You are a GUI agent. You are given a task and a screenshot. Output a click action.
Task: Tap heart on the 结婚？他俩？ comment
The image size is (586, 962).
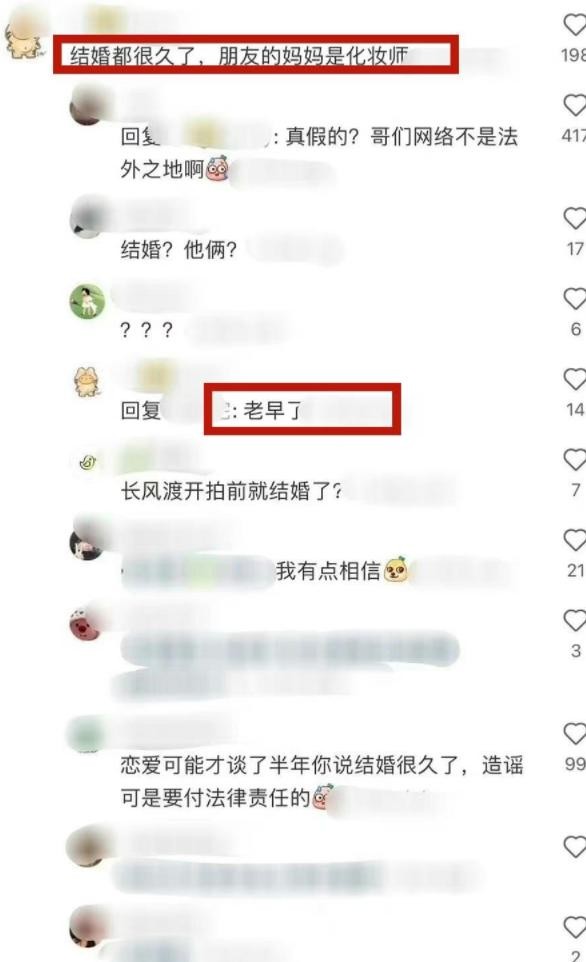point(575,218)
